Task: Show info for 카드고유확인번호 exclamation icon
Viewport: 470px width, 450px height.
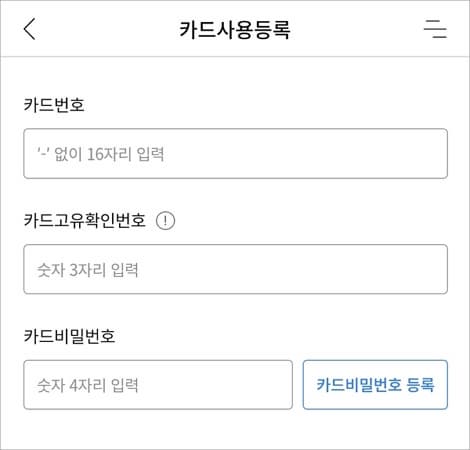Action: pyautogui.click(x=165, y=221)
